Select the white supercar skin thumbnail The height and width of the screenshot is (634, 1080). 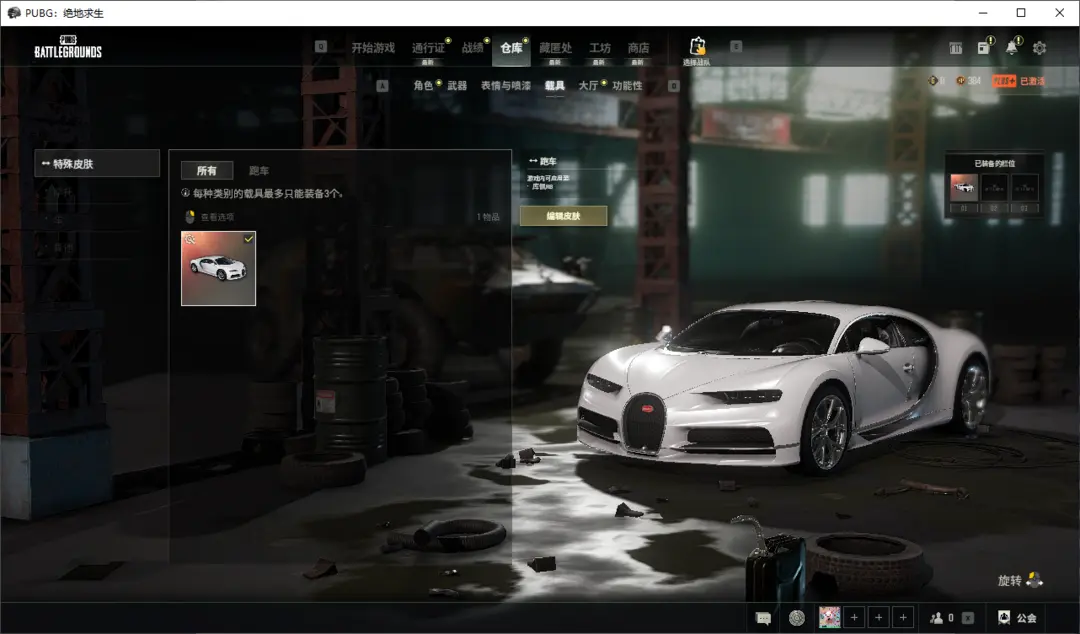pyautogui.click(x=218, y=268)
